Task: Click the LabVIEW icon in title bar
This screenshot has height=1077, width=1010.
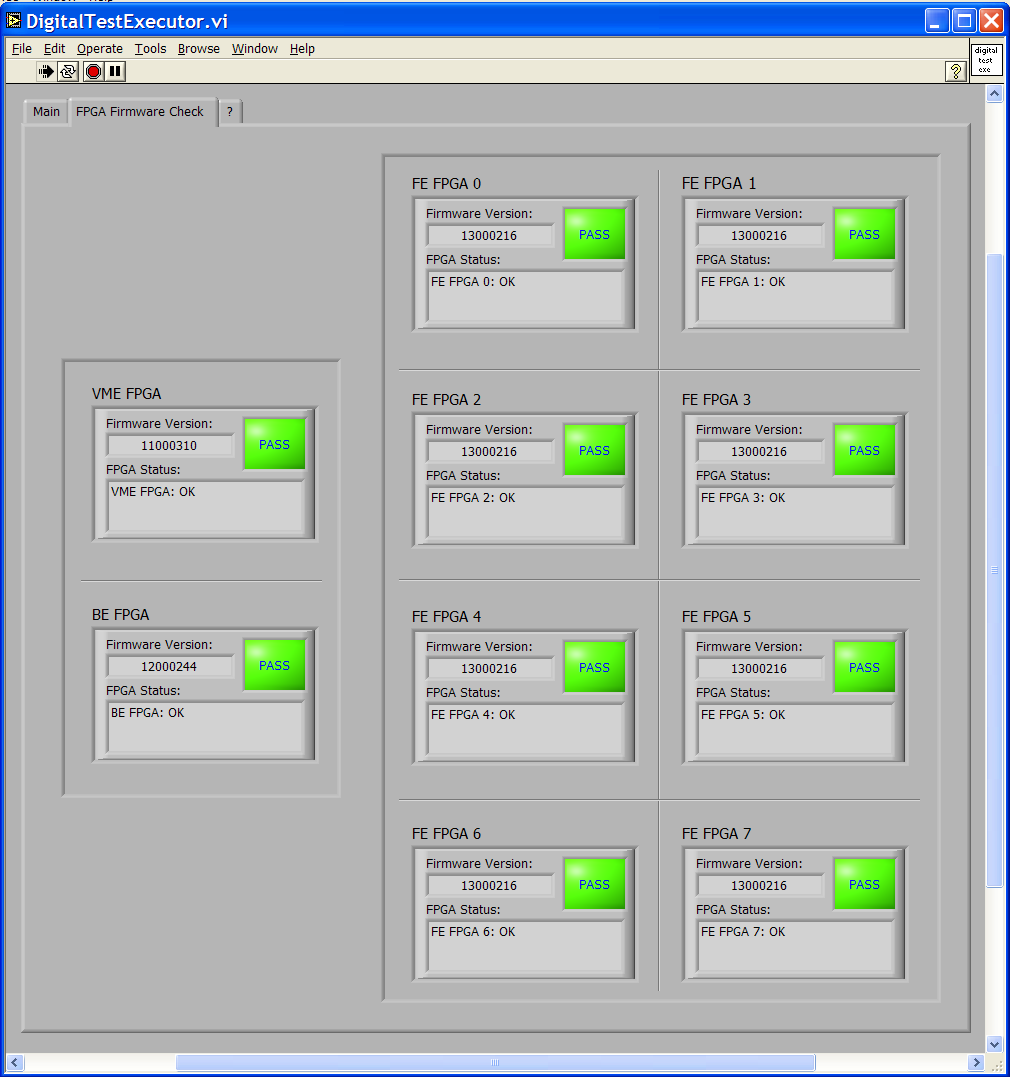Action: [x=14, y=21]
